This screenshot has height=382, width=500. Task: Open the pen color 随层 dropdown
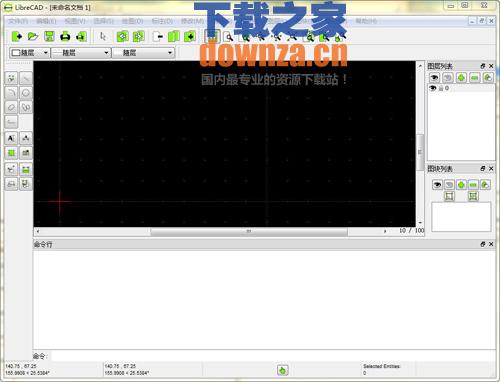(x=30, y=53)
